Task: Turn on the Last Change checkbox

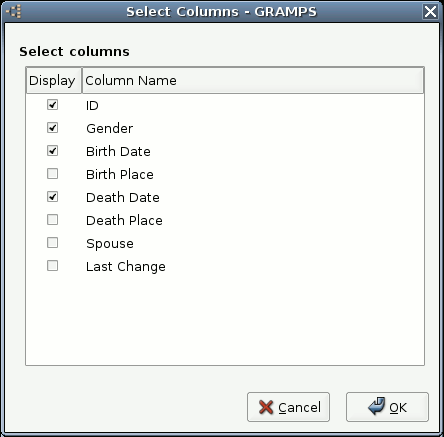Action: coord(52,266)
